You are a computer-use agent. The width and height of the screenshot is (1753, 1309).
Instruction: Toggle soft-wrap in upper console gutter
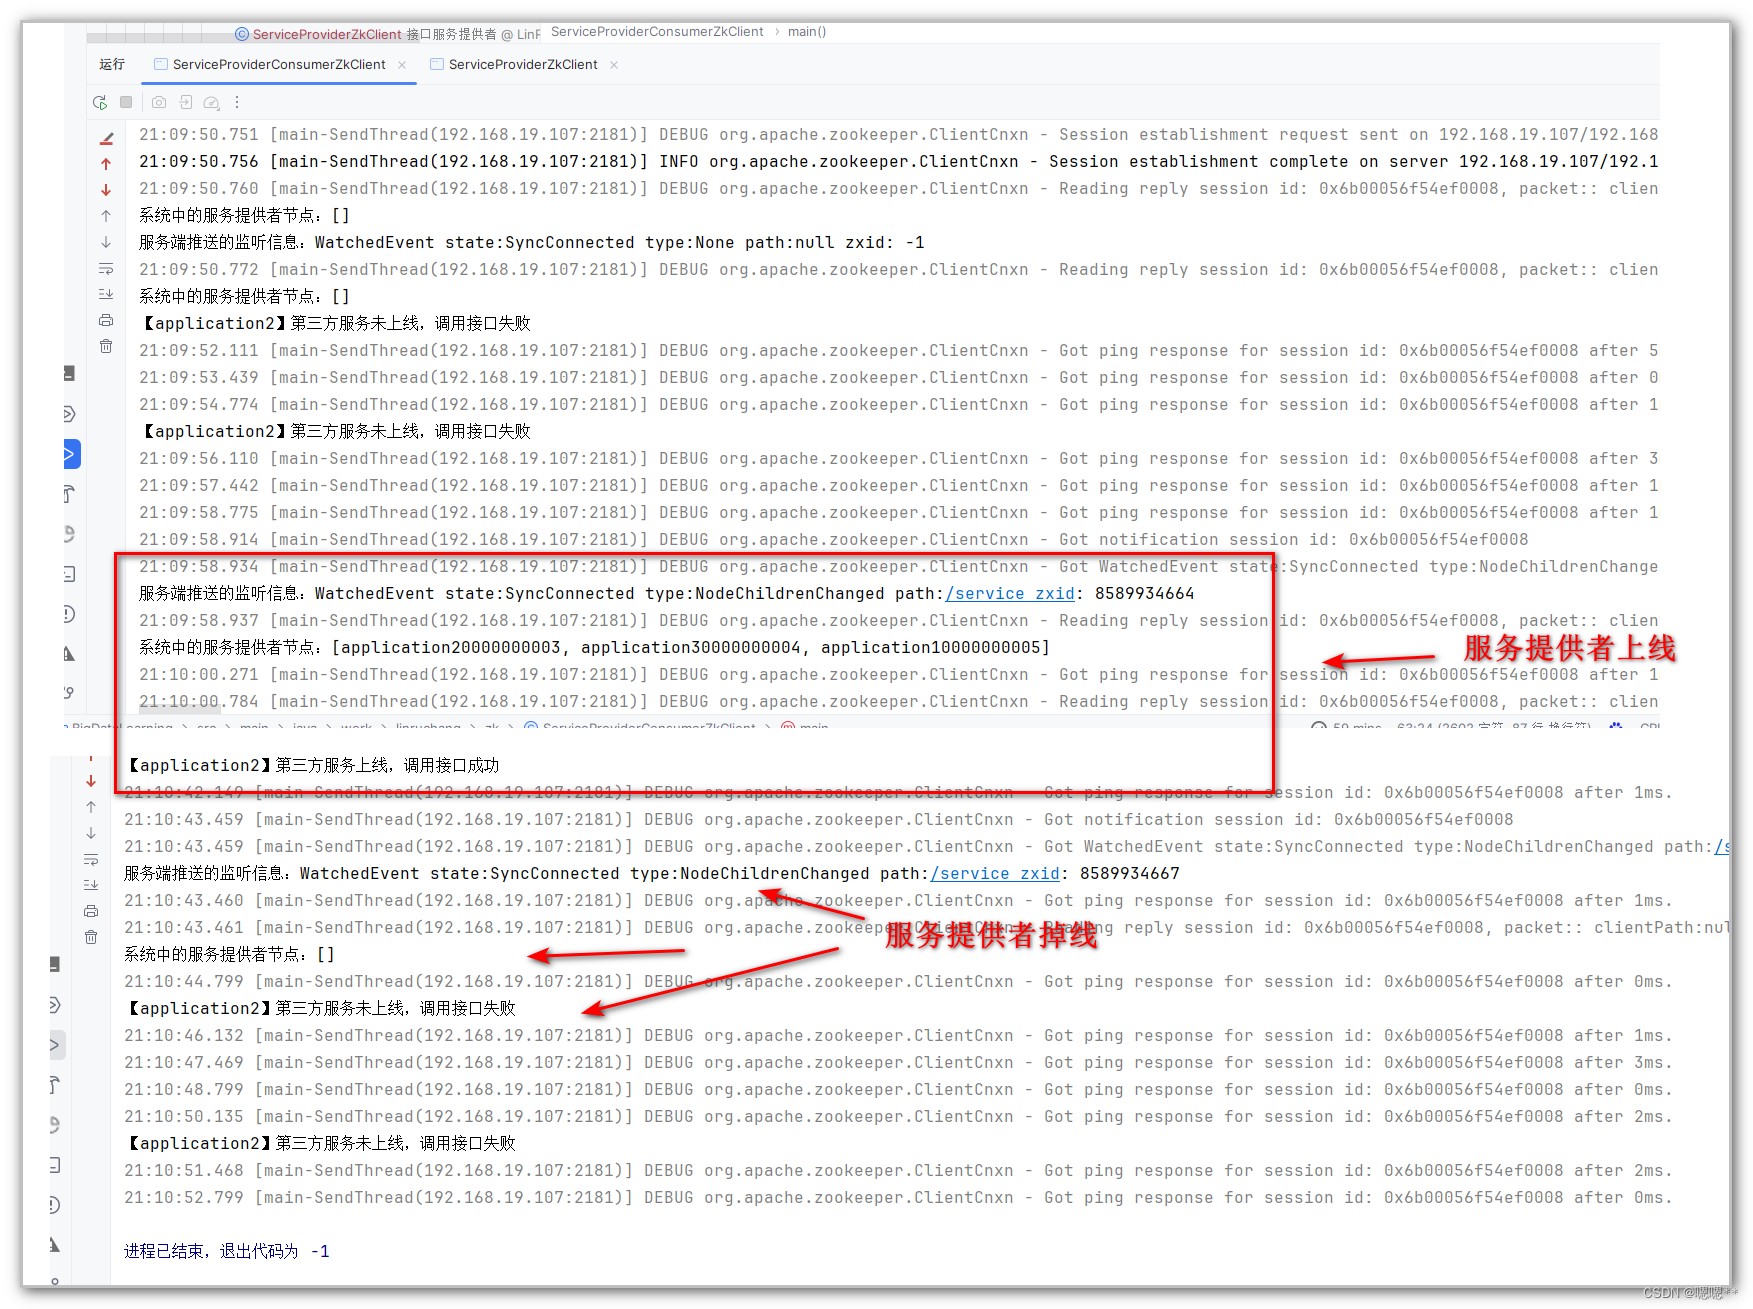(x=106, y=269)
